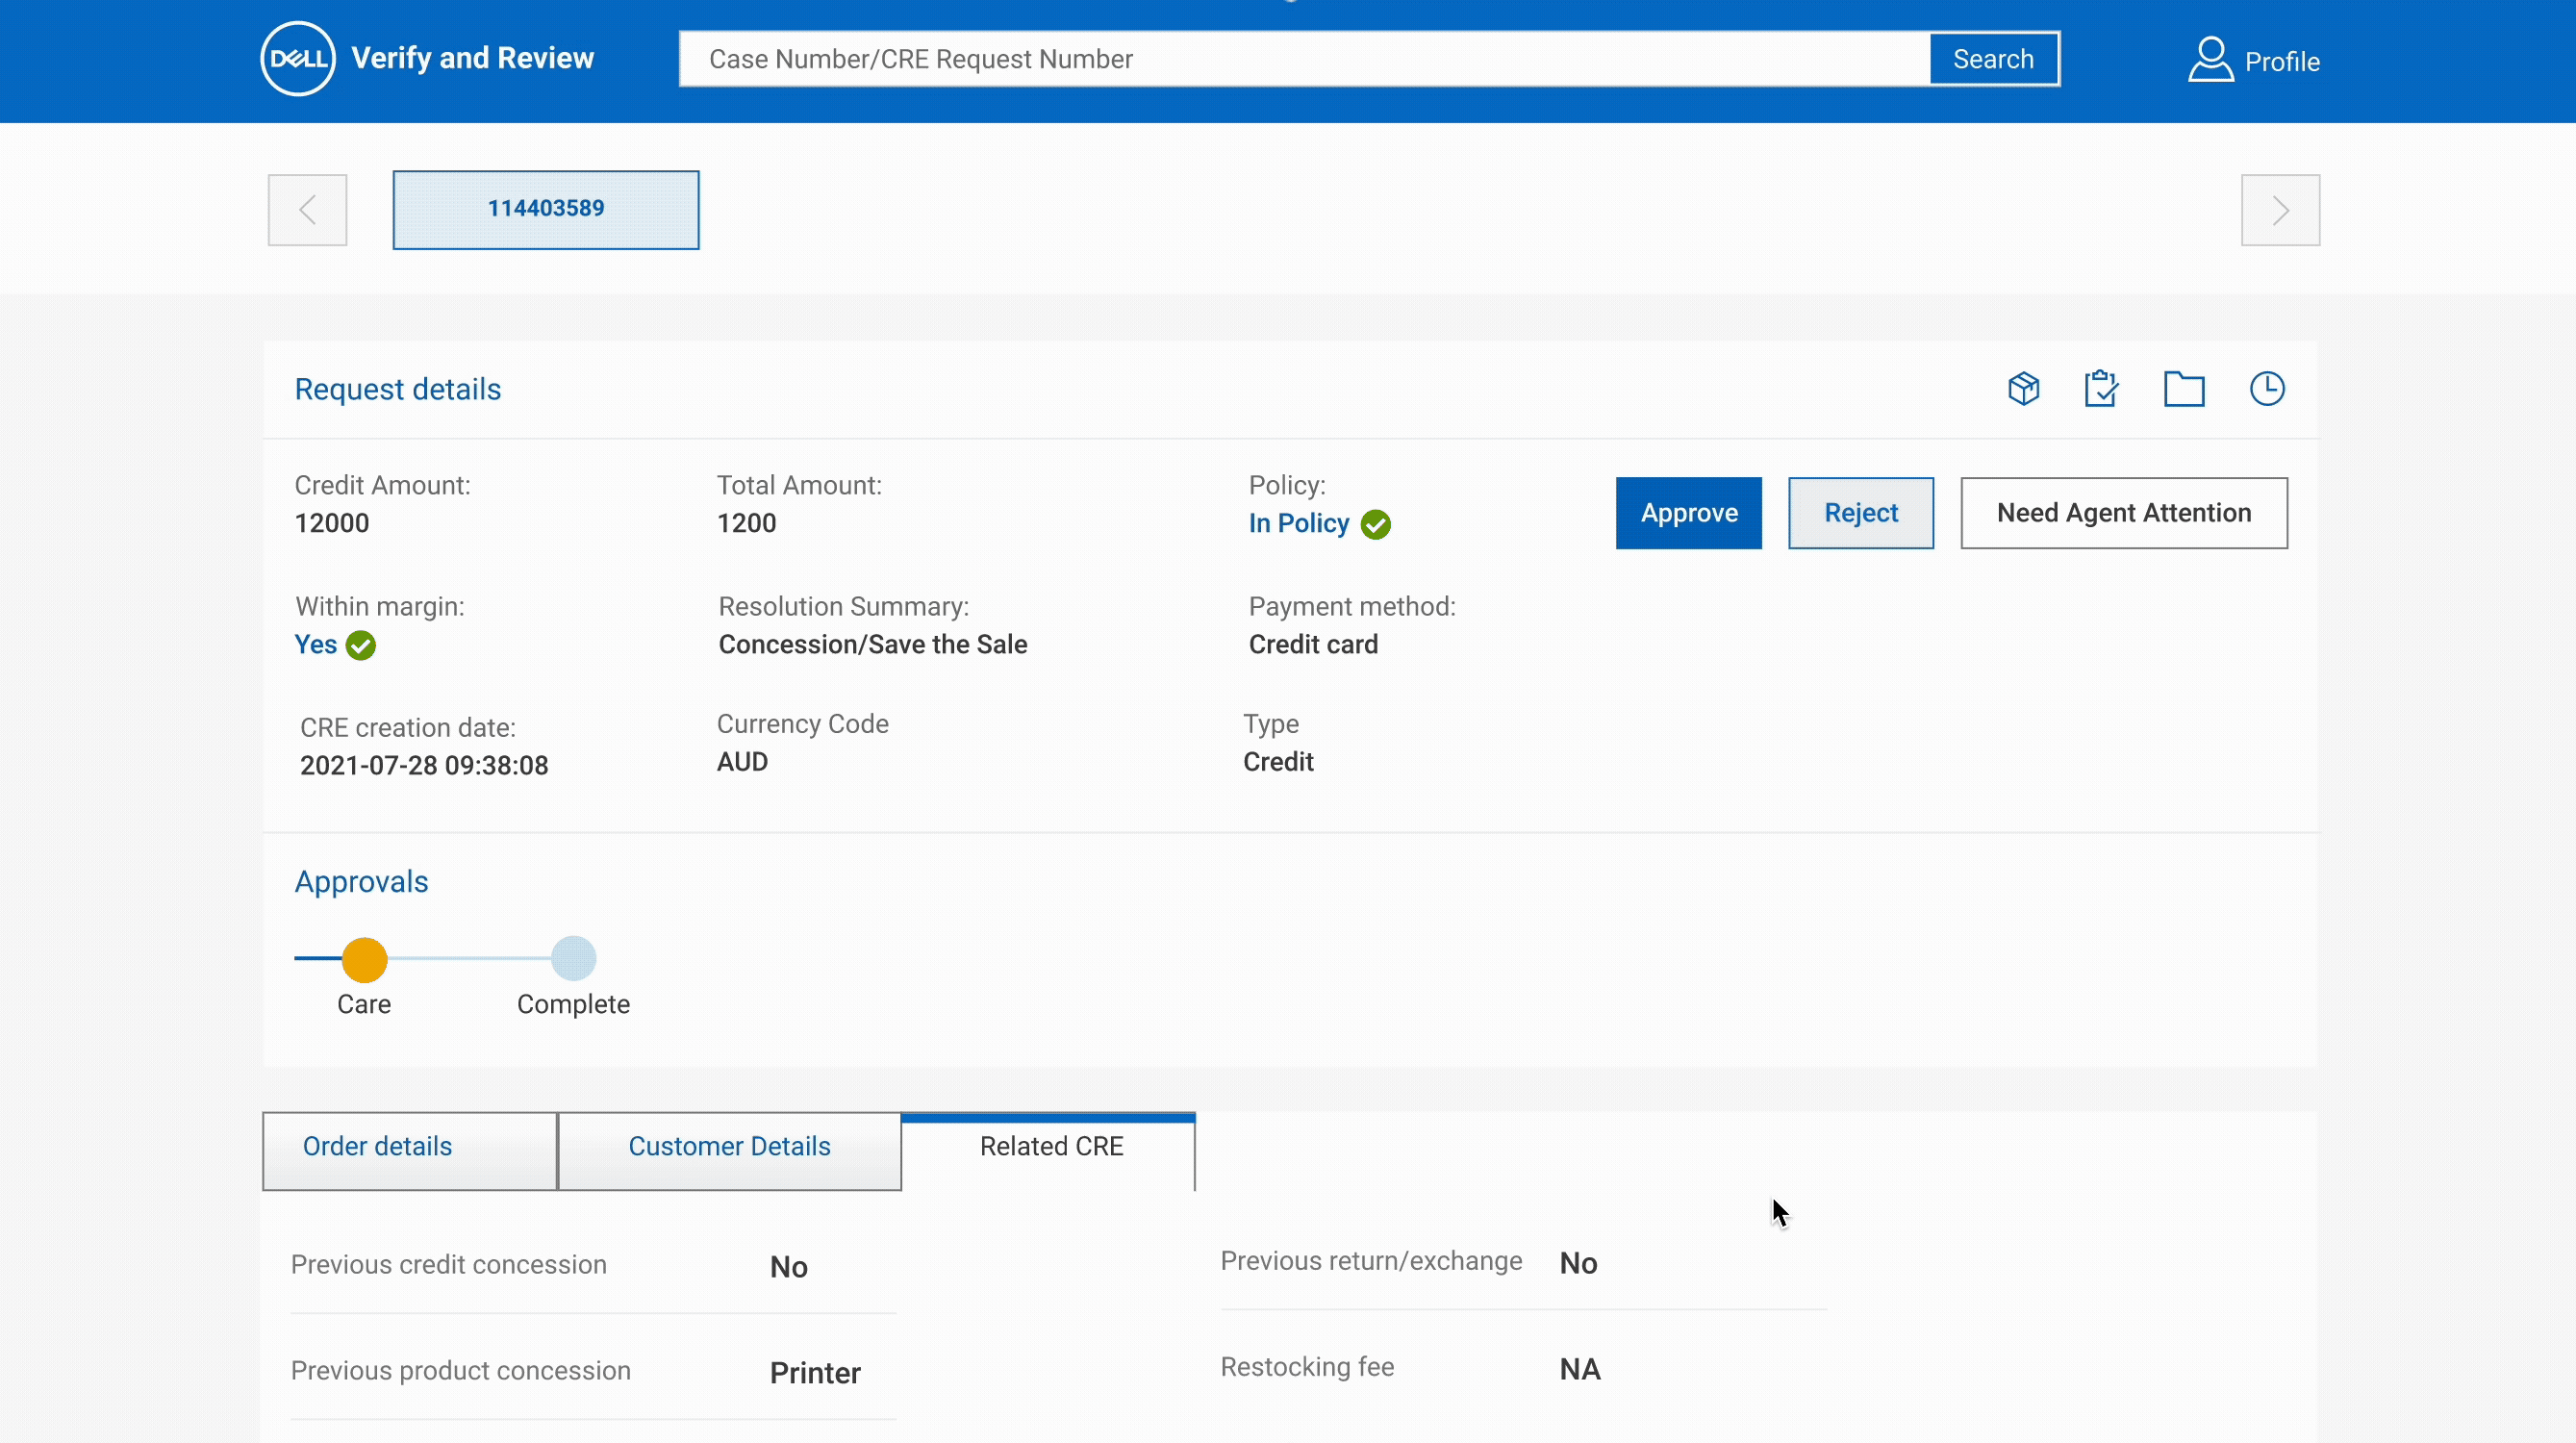Click the Search button
The image size is (2576, 1443).
[1992, 59]
